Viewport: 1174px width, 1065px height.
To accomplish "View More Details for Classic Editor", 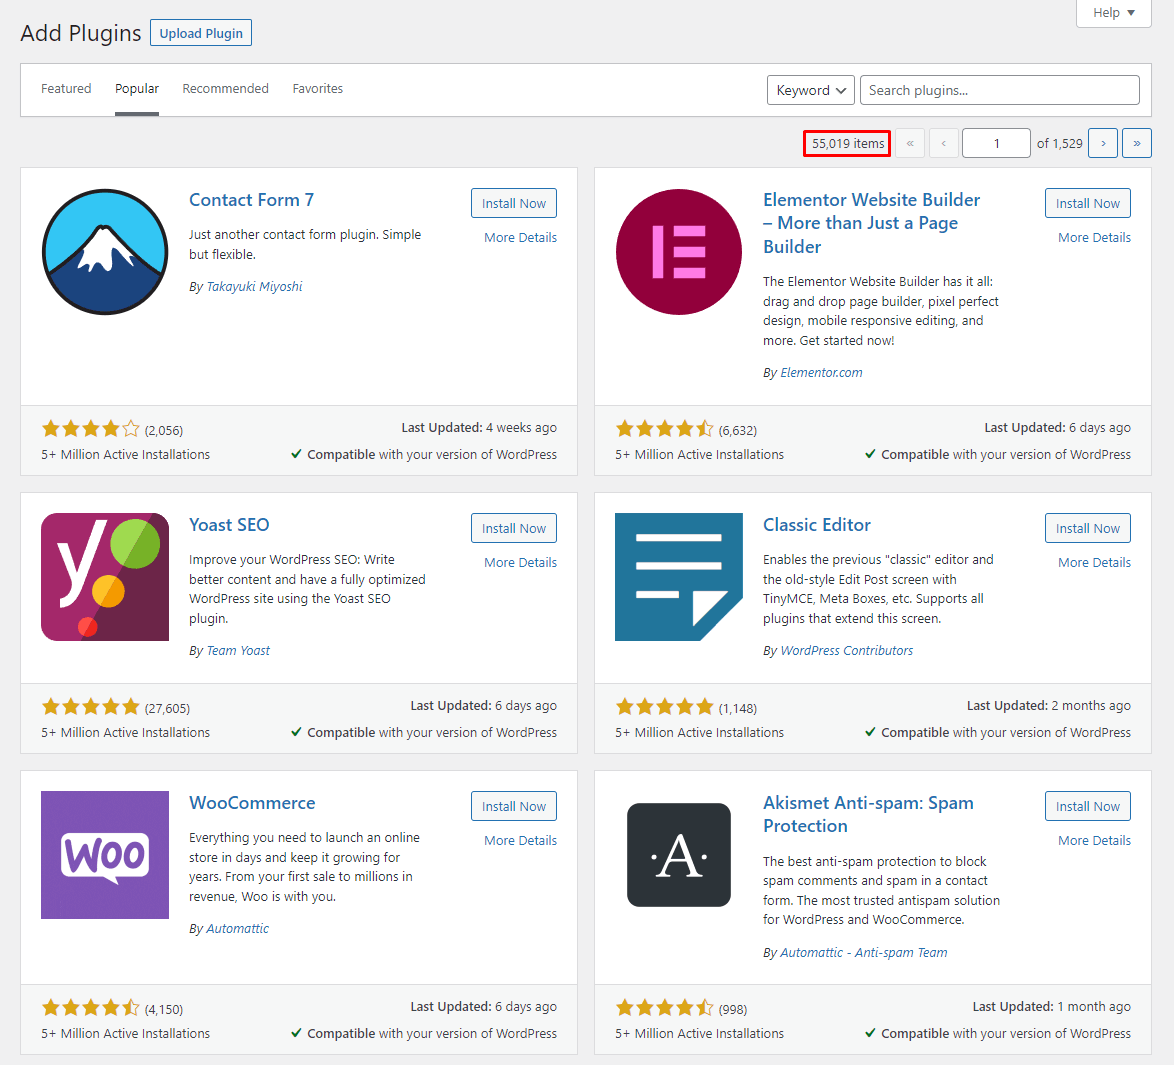I will coord(1094,562).
